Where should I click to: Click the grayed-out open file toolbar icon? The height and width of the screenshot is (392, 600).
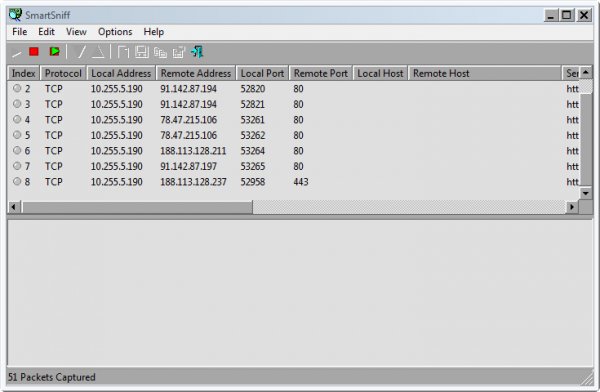pos(123,52)
